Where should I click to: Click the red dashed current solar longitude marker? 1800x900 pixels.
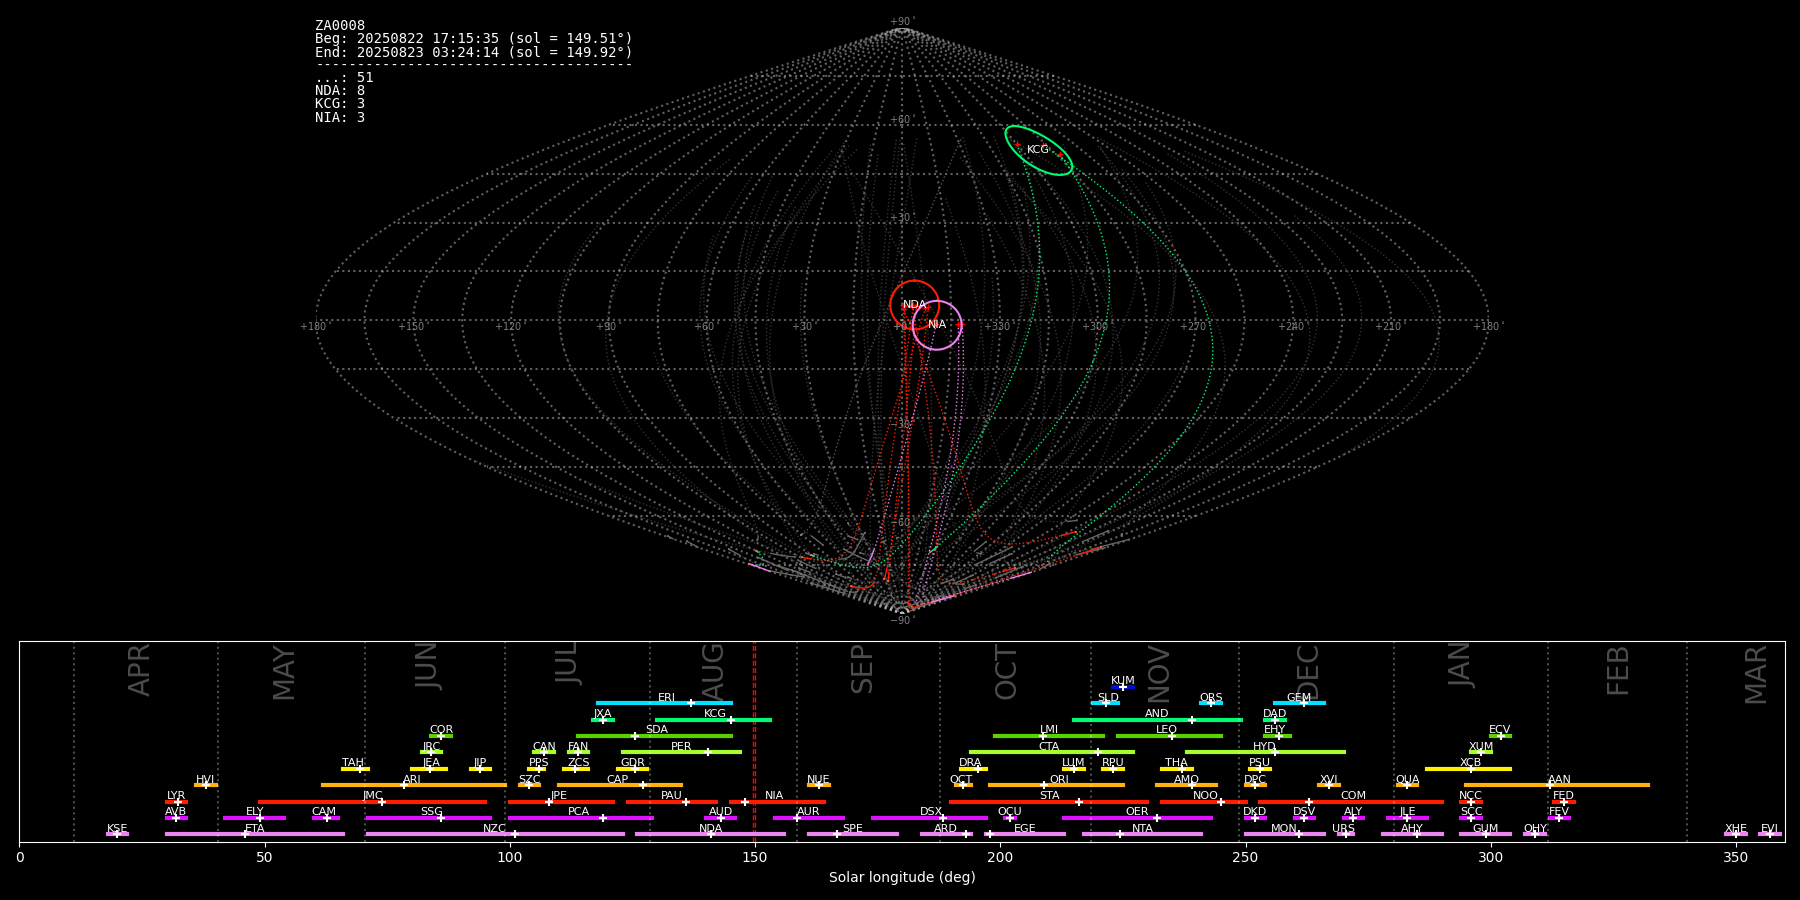(754, 741)
